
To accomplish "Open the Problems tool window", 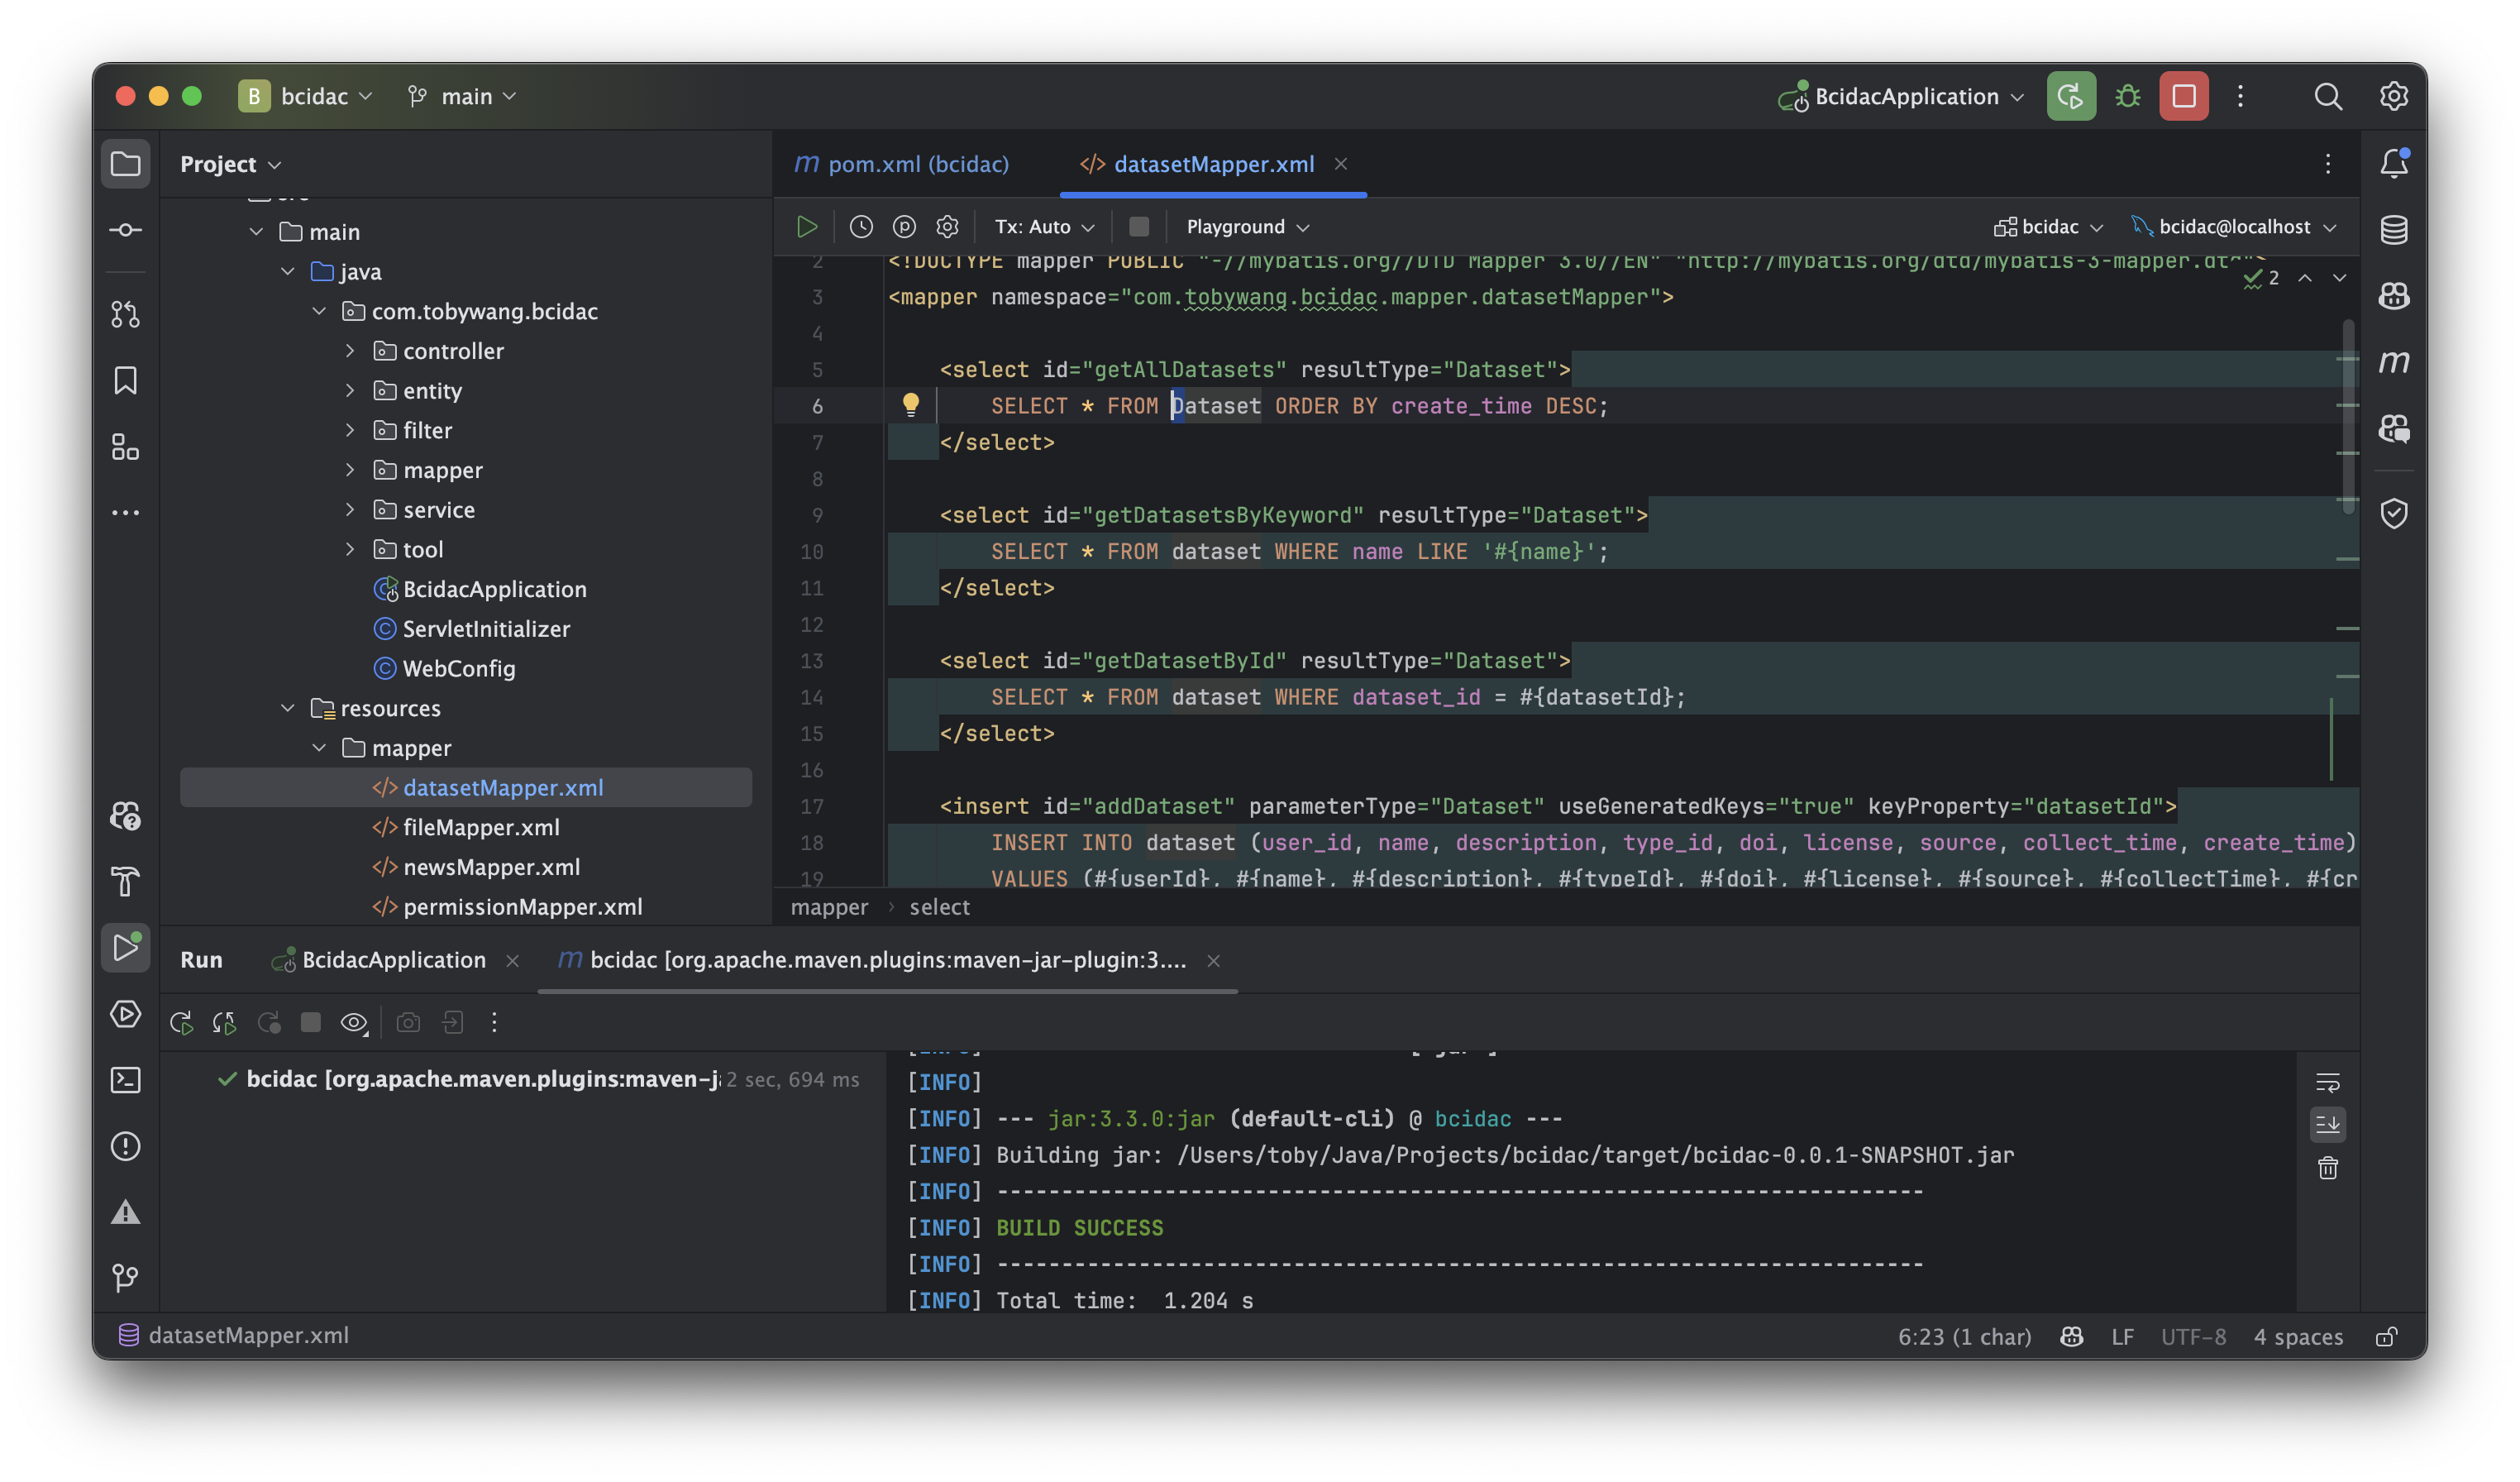I will 125,1146.
